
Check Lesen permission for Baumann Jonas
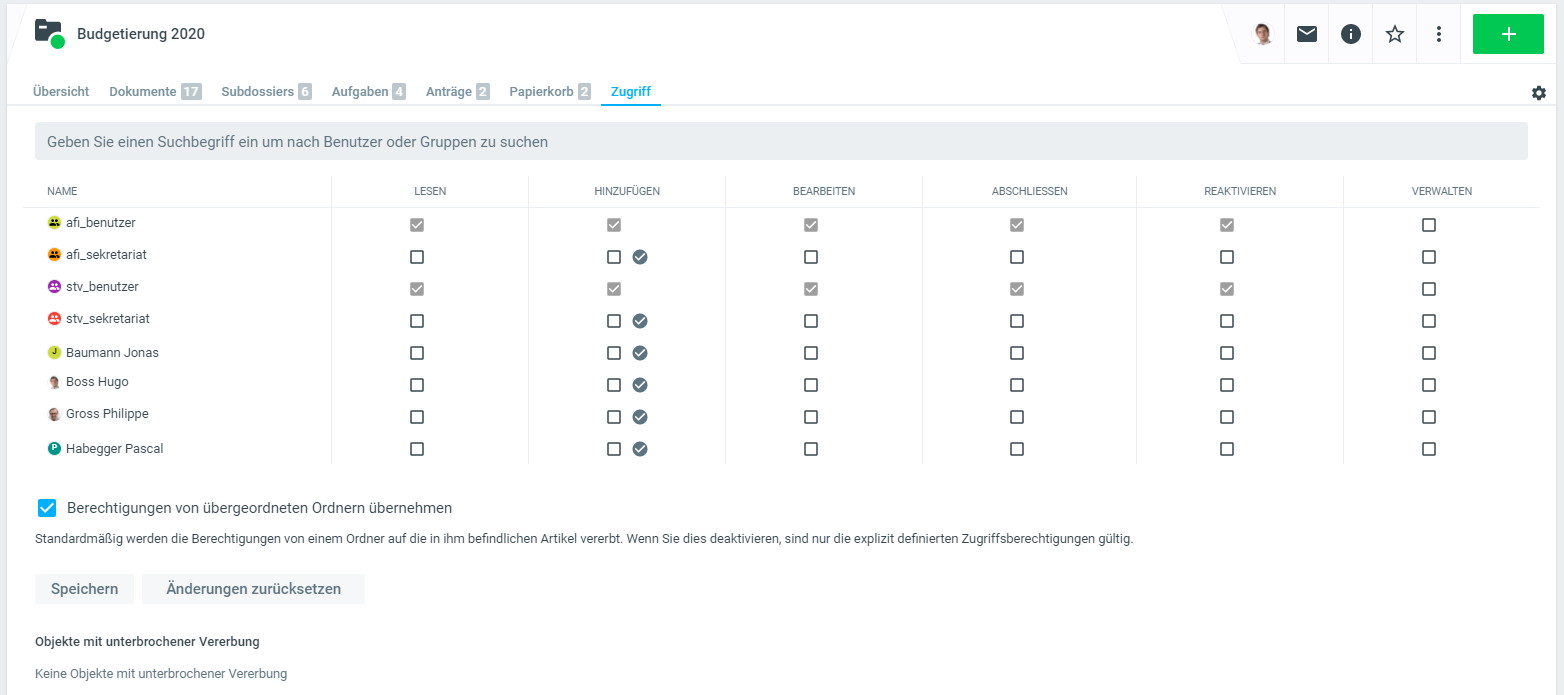click(x=417, y=353)
